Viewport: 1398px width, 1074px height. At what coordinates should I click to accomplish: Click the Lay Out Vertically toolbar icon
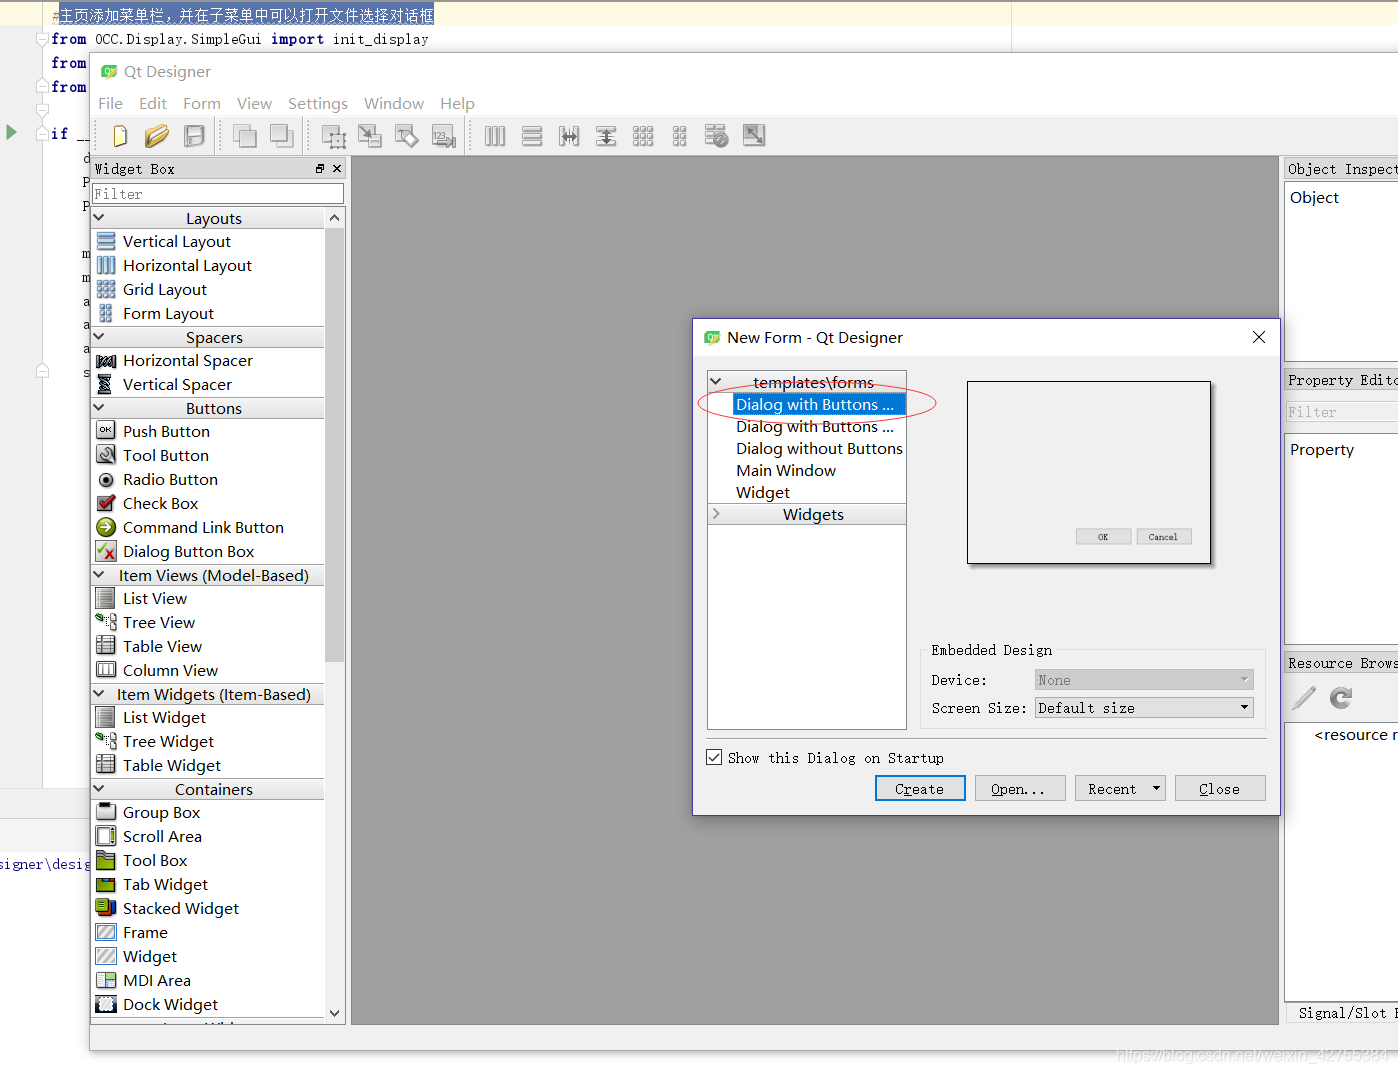(532, 136)
